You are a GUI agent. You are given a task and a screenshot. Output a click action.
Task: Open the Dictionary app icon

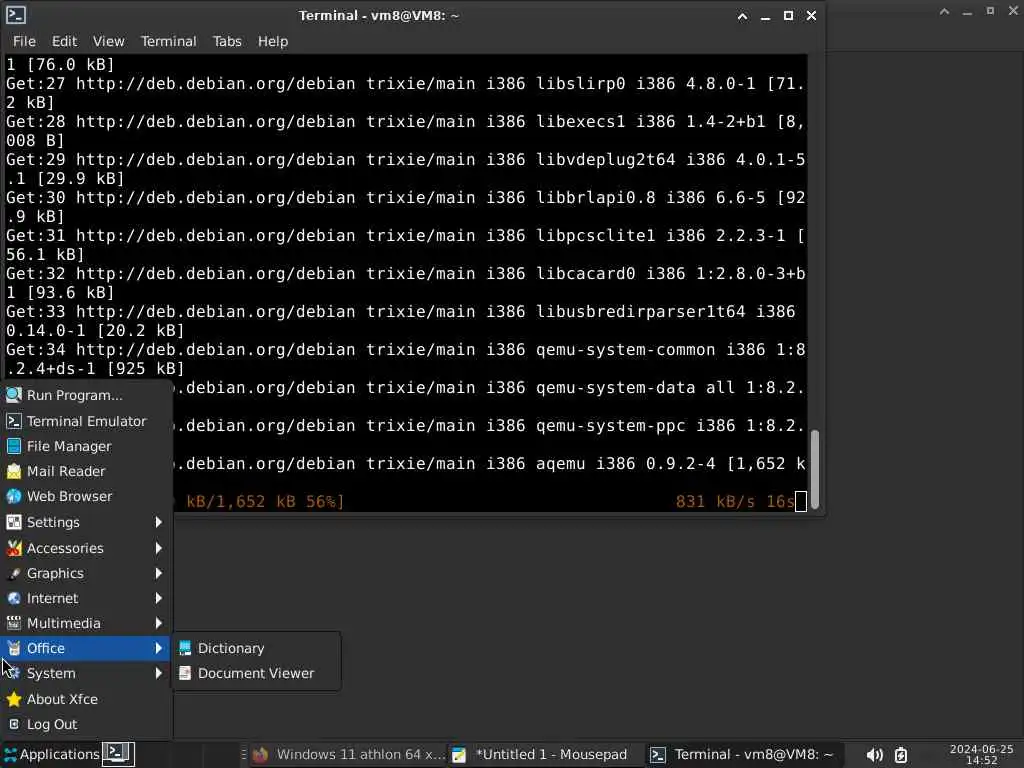(x=185, y=648)
